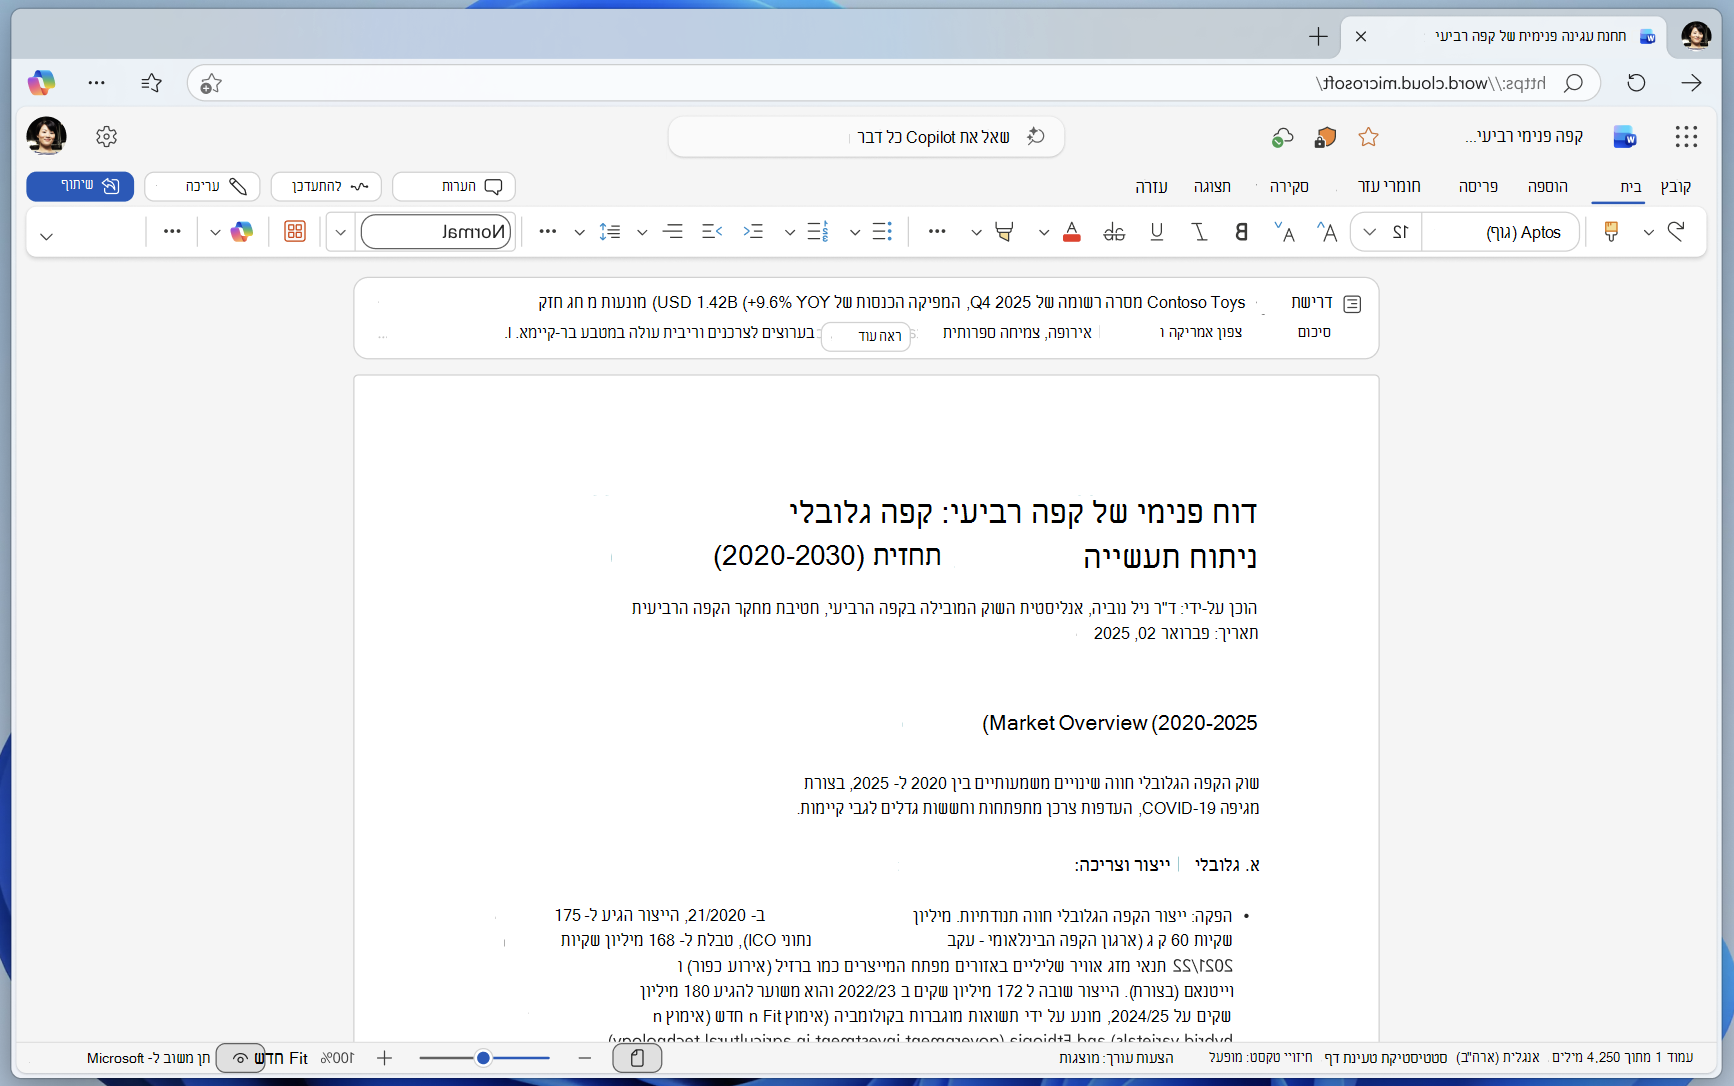This screenshot has width=1734, height=1086.
Task: Switch to the Insert tab
Action: click(x=1548, y=187)
